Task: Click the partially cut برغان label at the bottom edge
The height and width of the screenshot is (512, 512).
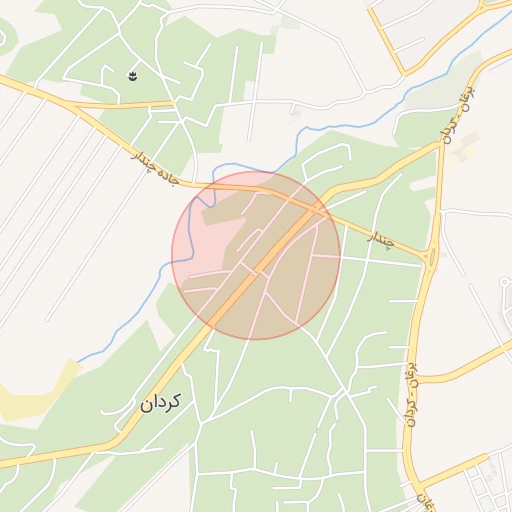Action: coord(427,503)
